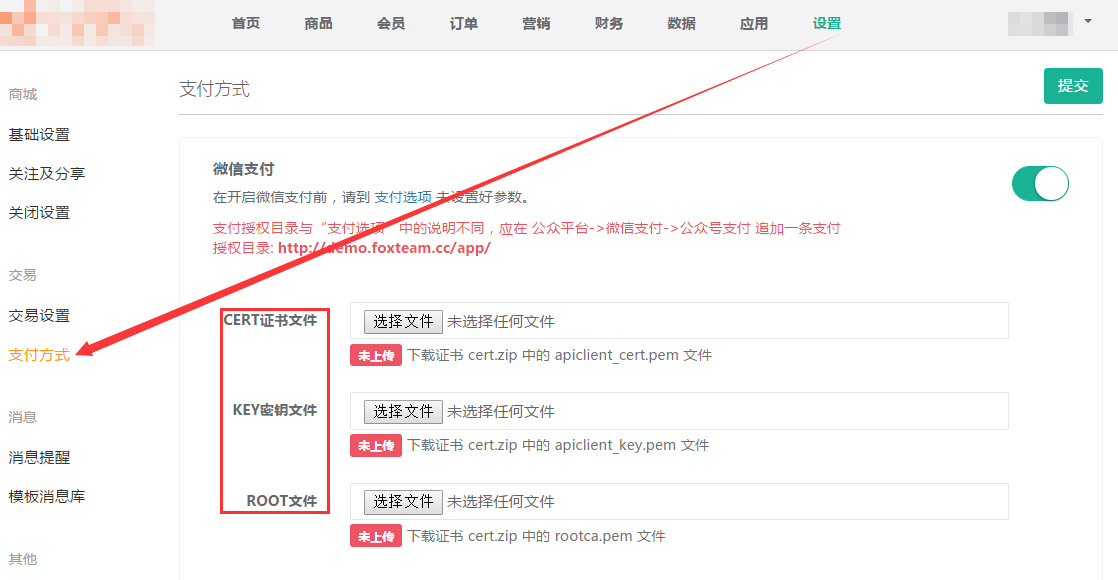Go to the 商品 menu
Screen dimensions: 1118x580
point(318,23)
